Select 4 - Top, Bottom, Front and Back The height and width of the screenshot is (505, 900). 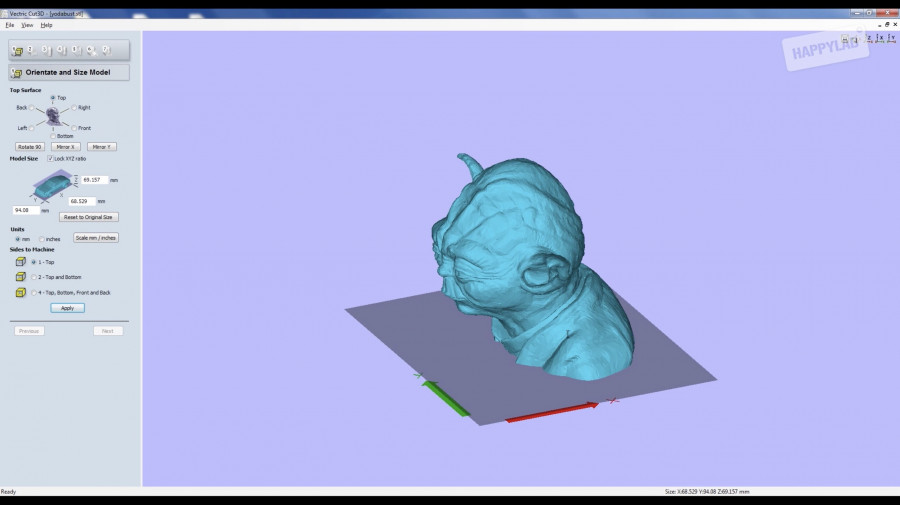(34, 293)
